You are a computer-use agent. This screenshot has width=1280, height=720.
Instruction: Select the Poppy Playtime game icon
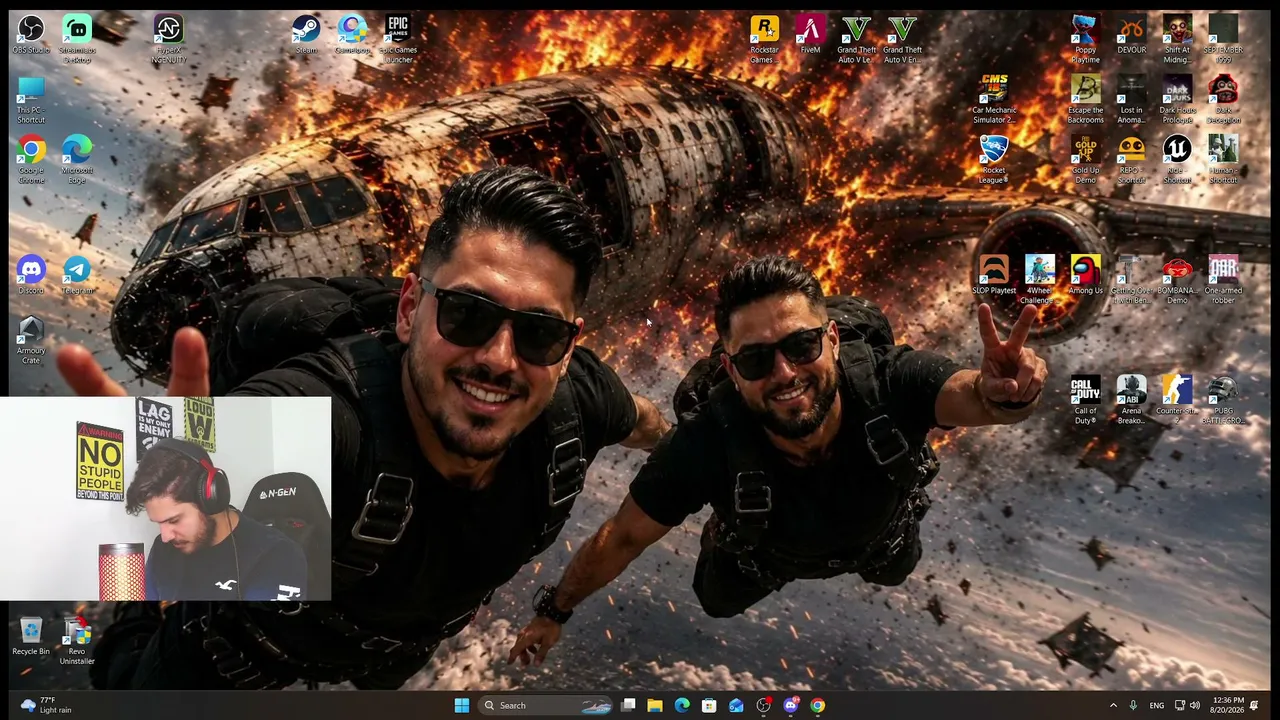[1085, 39]
